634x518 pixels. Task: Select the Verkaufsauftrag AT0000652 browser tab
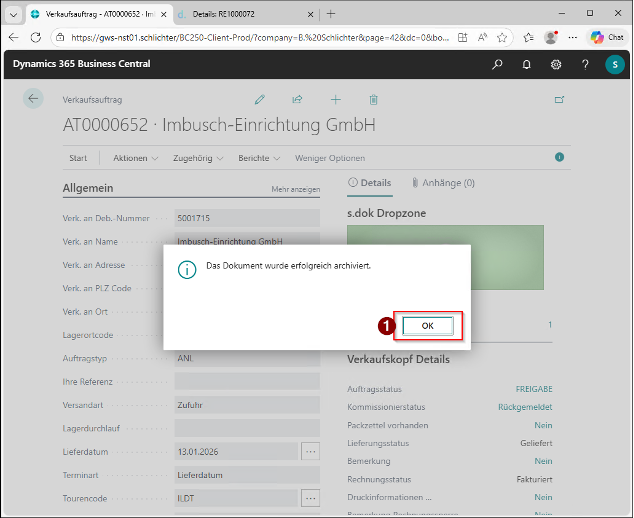(100, 14)
